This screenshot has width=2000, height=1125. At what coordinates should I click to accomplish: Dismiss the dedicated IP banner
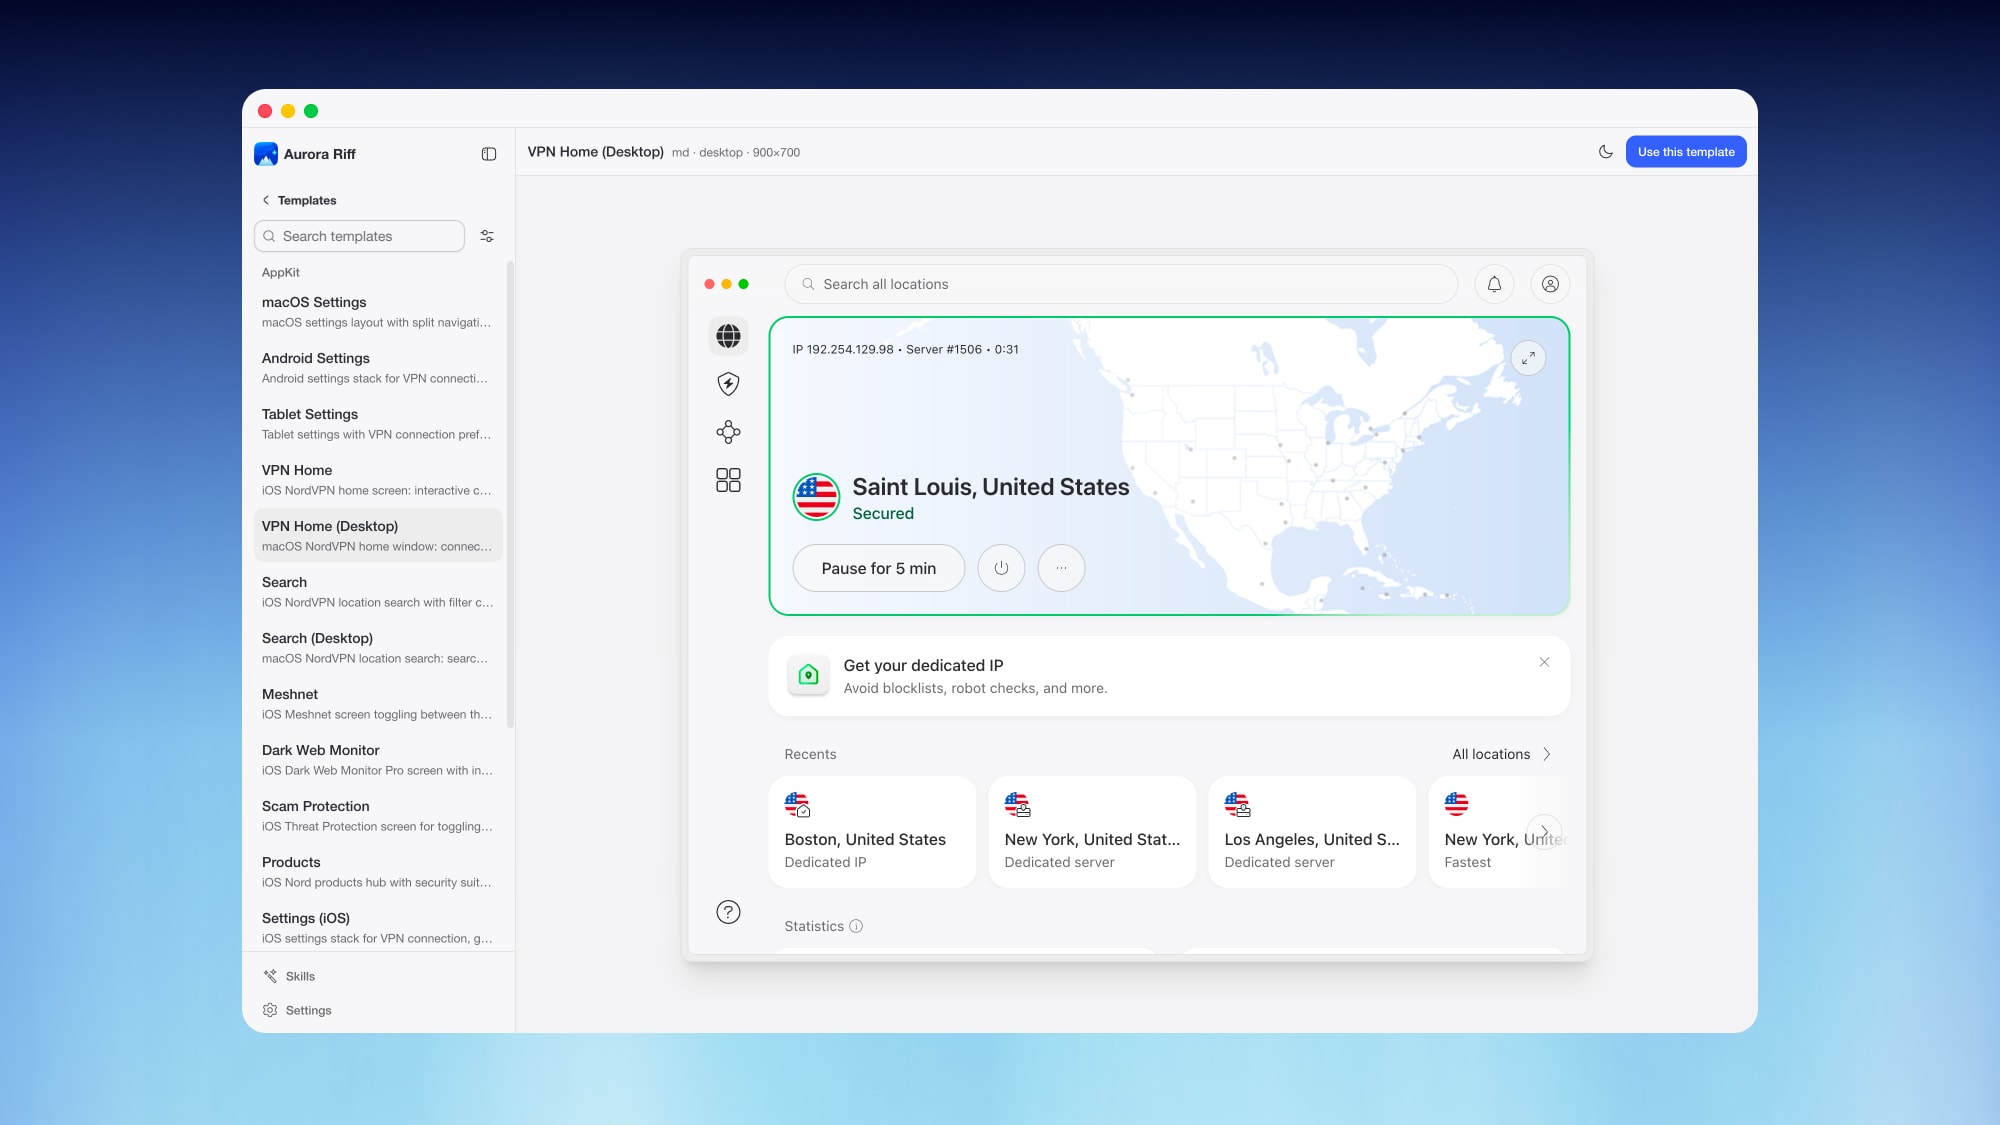click(1544, 662)
